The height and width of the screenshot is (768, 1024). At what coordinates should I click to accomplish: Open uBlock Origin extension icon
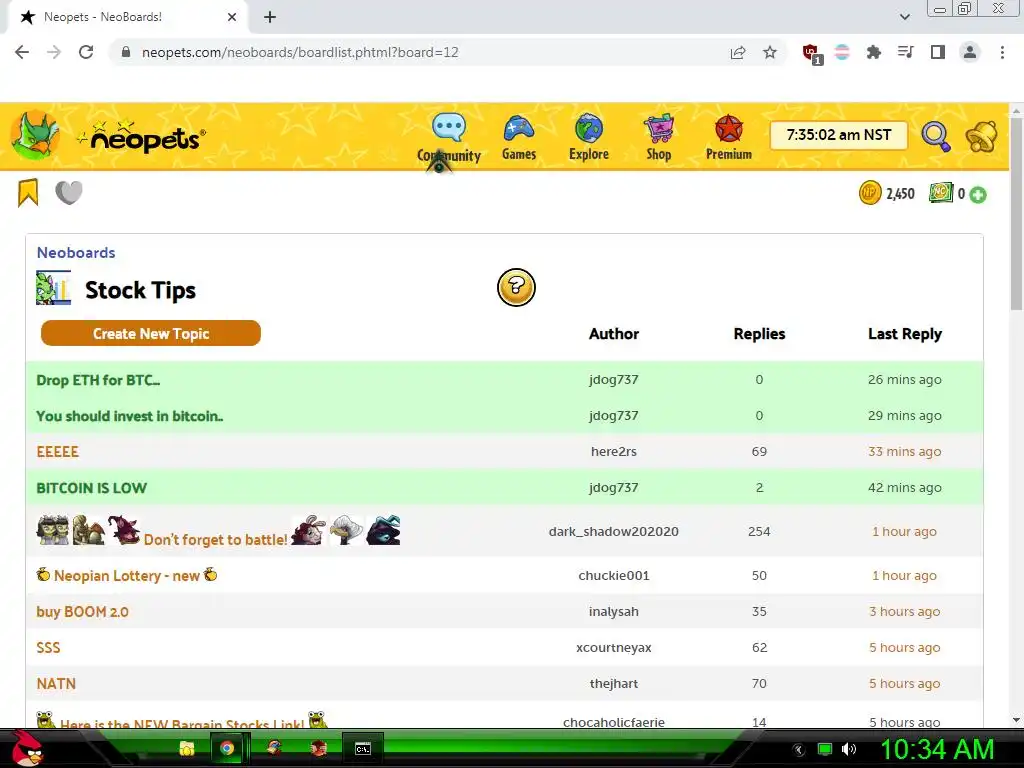[812, 54]
